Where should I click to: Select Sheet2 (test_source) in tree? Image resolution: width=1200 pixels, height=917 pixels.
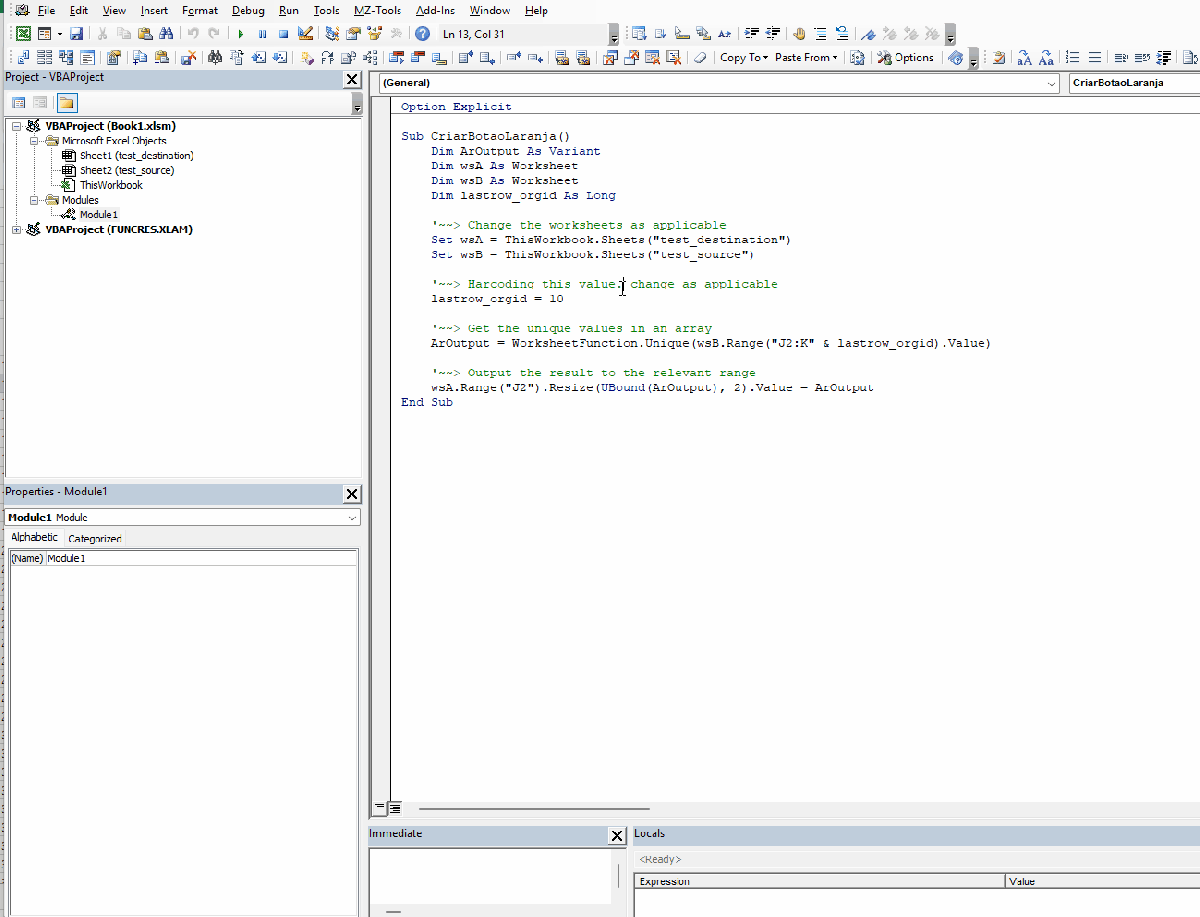pos(126,170)
